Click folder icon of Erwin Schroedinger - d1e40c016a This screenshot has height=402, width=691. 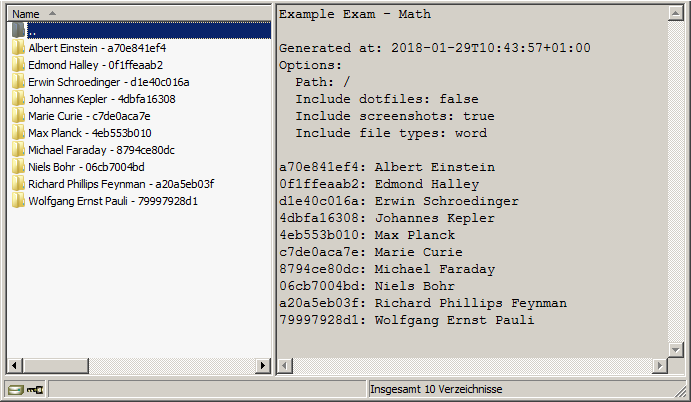coord(18,82)
